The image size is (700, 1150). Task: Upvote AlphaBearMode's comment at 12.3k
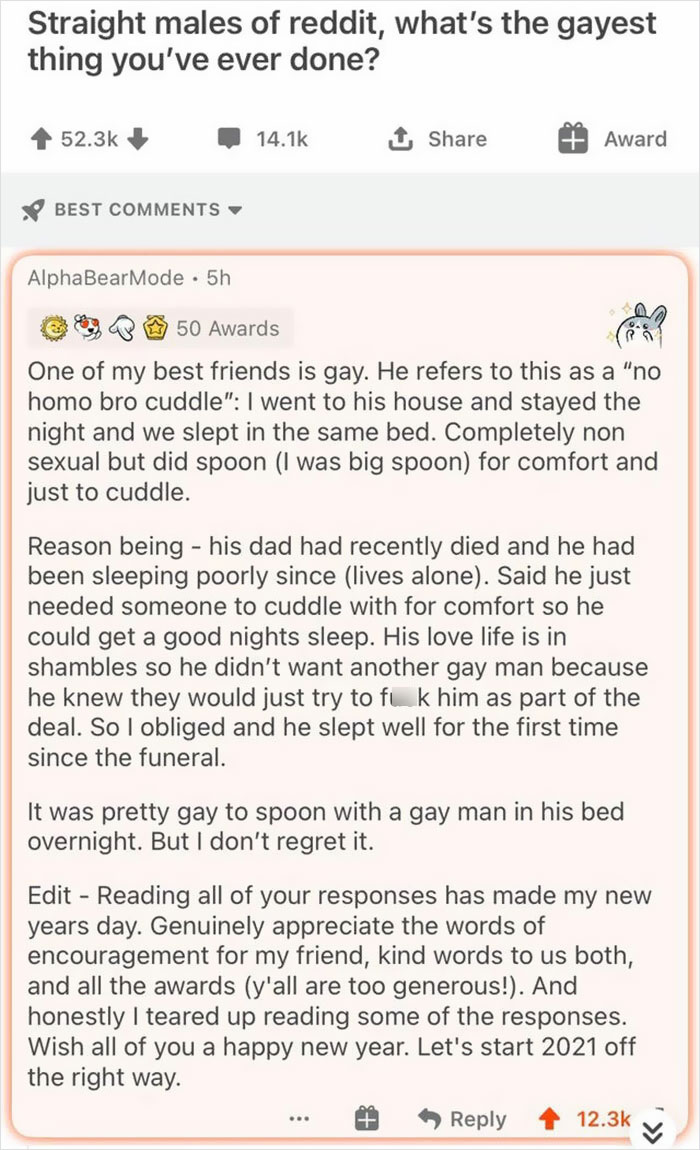pos(552,1119)
